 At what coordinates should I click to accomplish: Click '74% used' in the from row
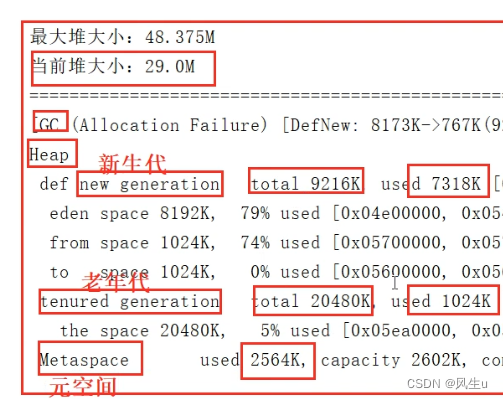click(x=280, y=243)
